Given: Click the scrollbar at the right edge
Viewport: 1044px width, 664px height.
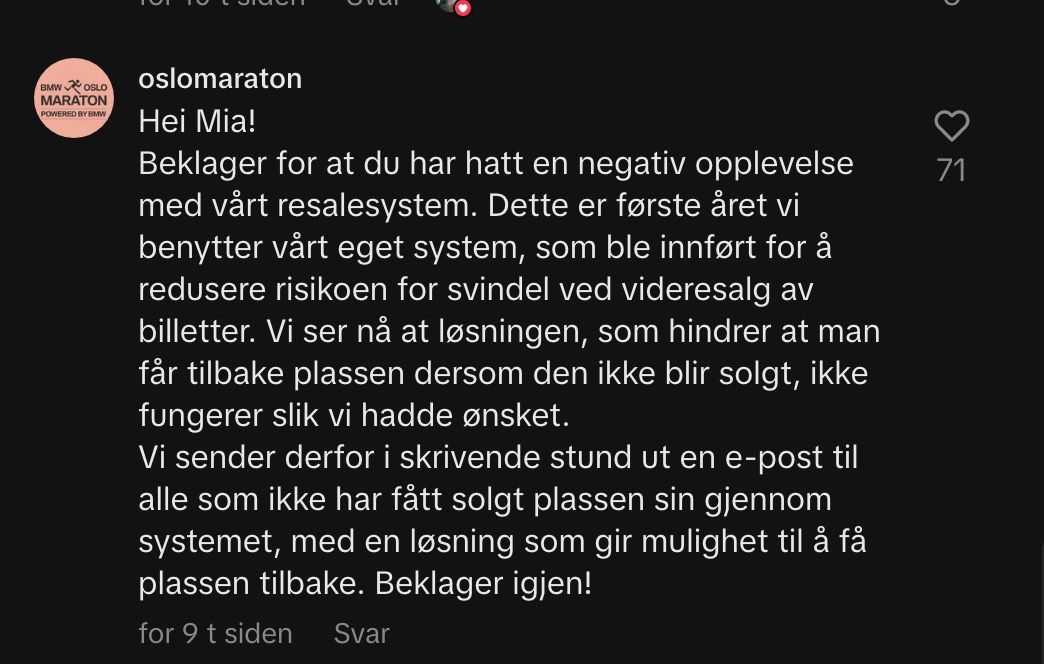Looking at the screenshot, I should pos(1040,600).
